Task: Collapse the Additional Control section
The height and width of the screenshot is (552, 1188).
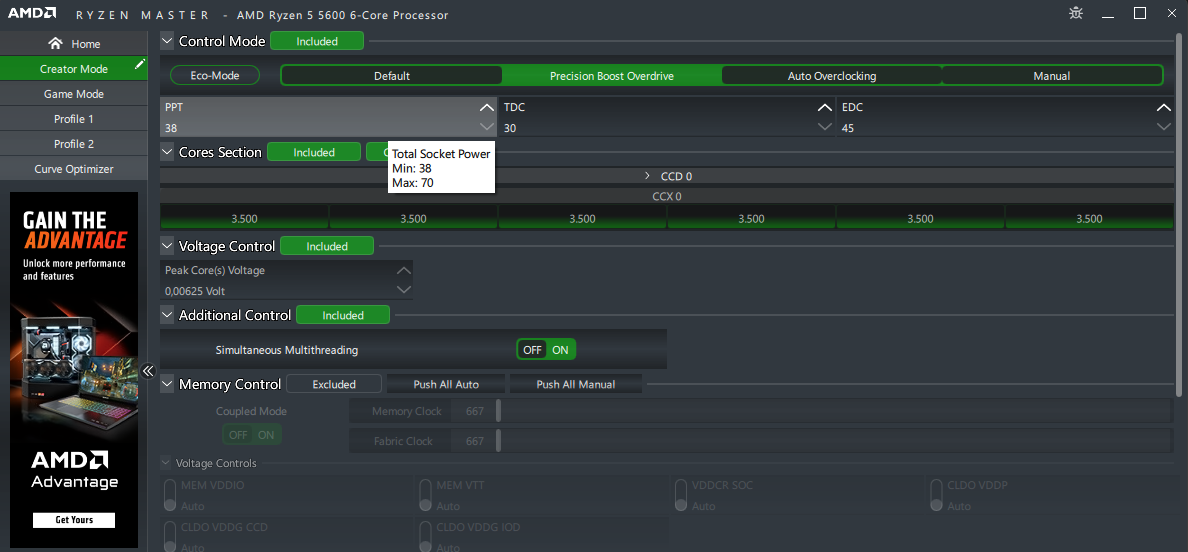Action: 167,315
